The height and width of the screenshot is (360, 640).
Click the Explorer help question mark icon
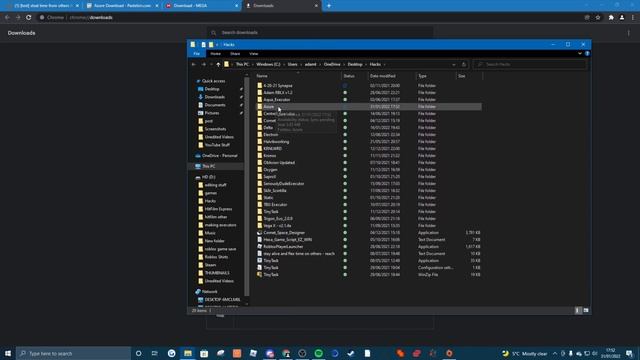point(587,53)
